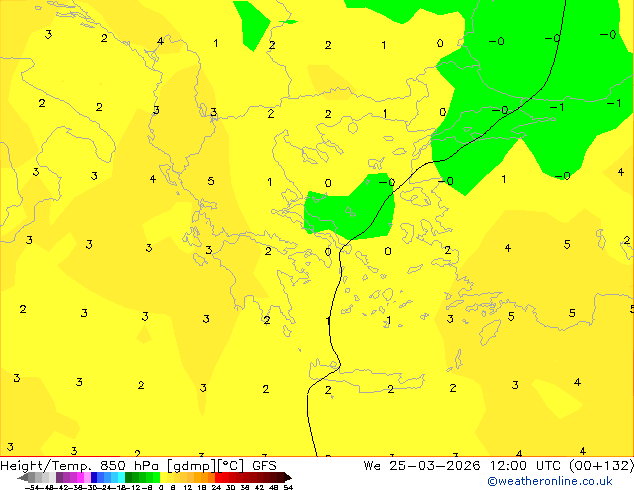The width and height of the screenshot is (634, 490).
Task: Click the grey left arrow of the legend
Action: click(x=23, y=478)
